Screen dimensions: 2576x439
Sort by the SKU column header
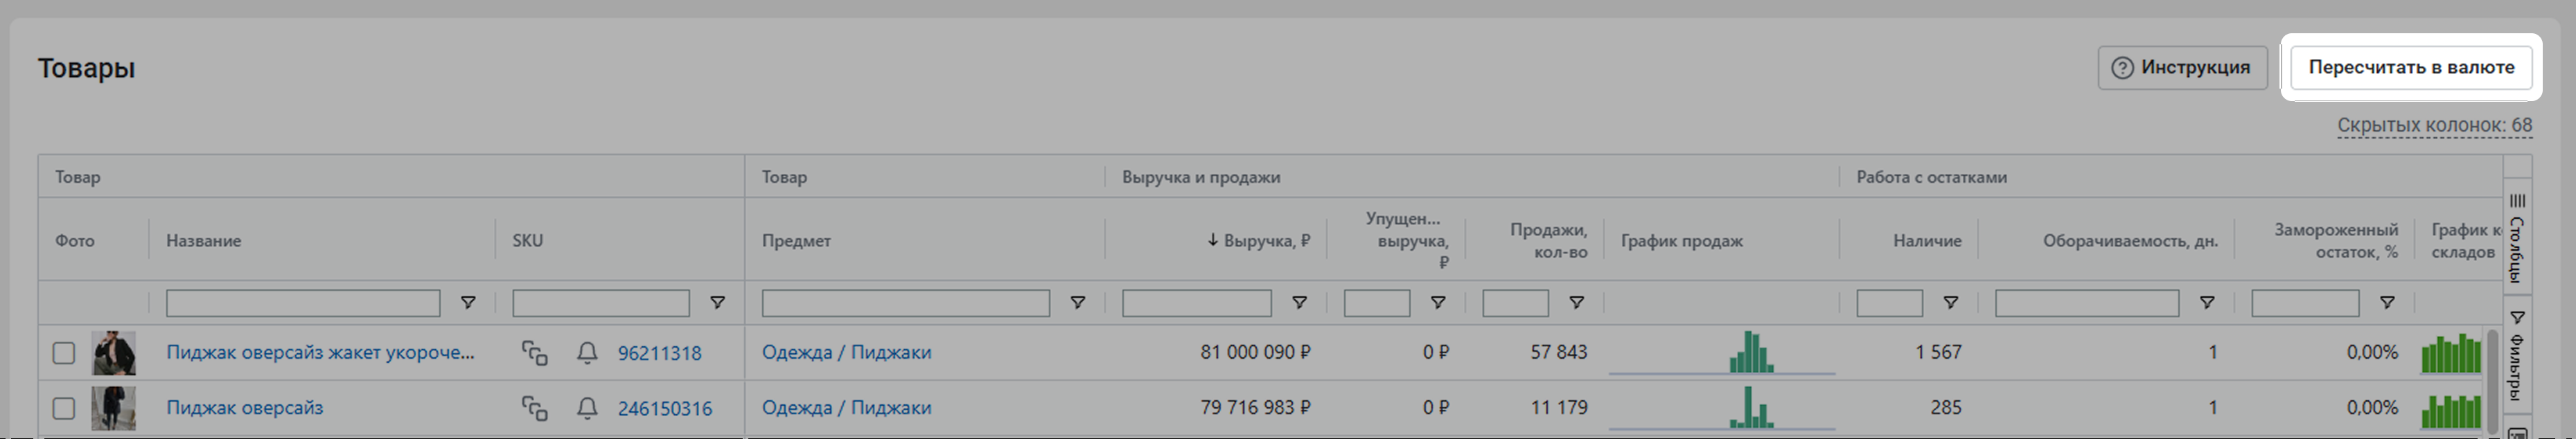528,240
